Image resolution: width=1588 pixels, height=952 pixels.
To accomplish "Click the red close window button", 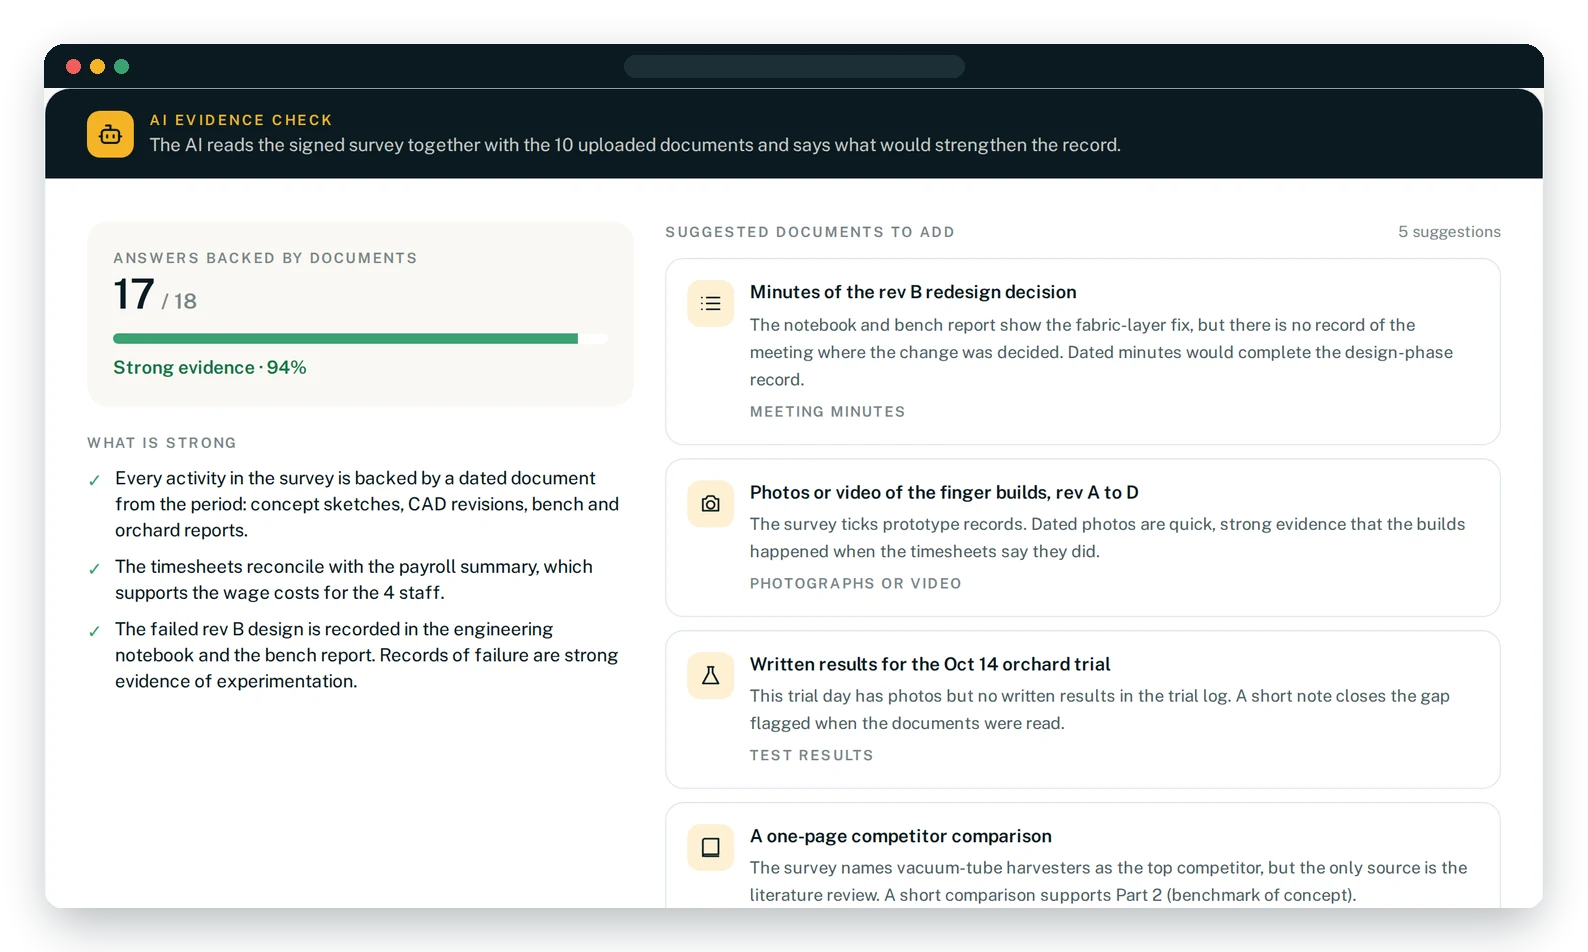I will coord(73,67).
